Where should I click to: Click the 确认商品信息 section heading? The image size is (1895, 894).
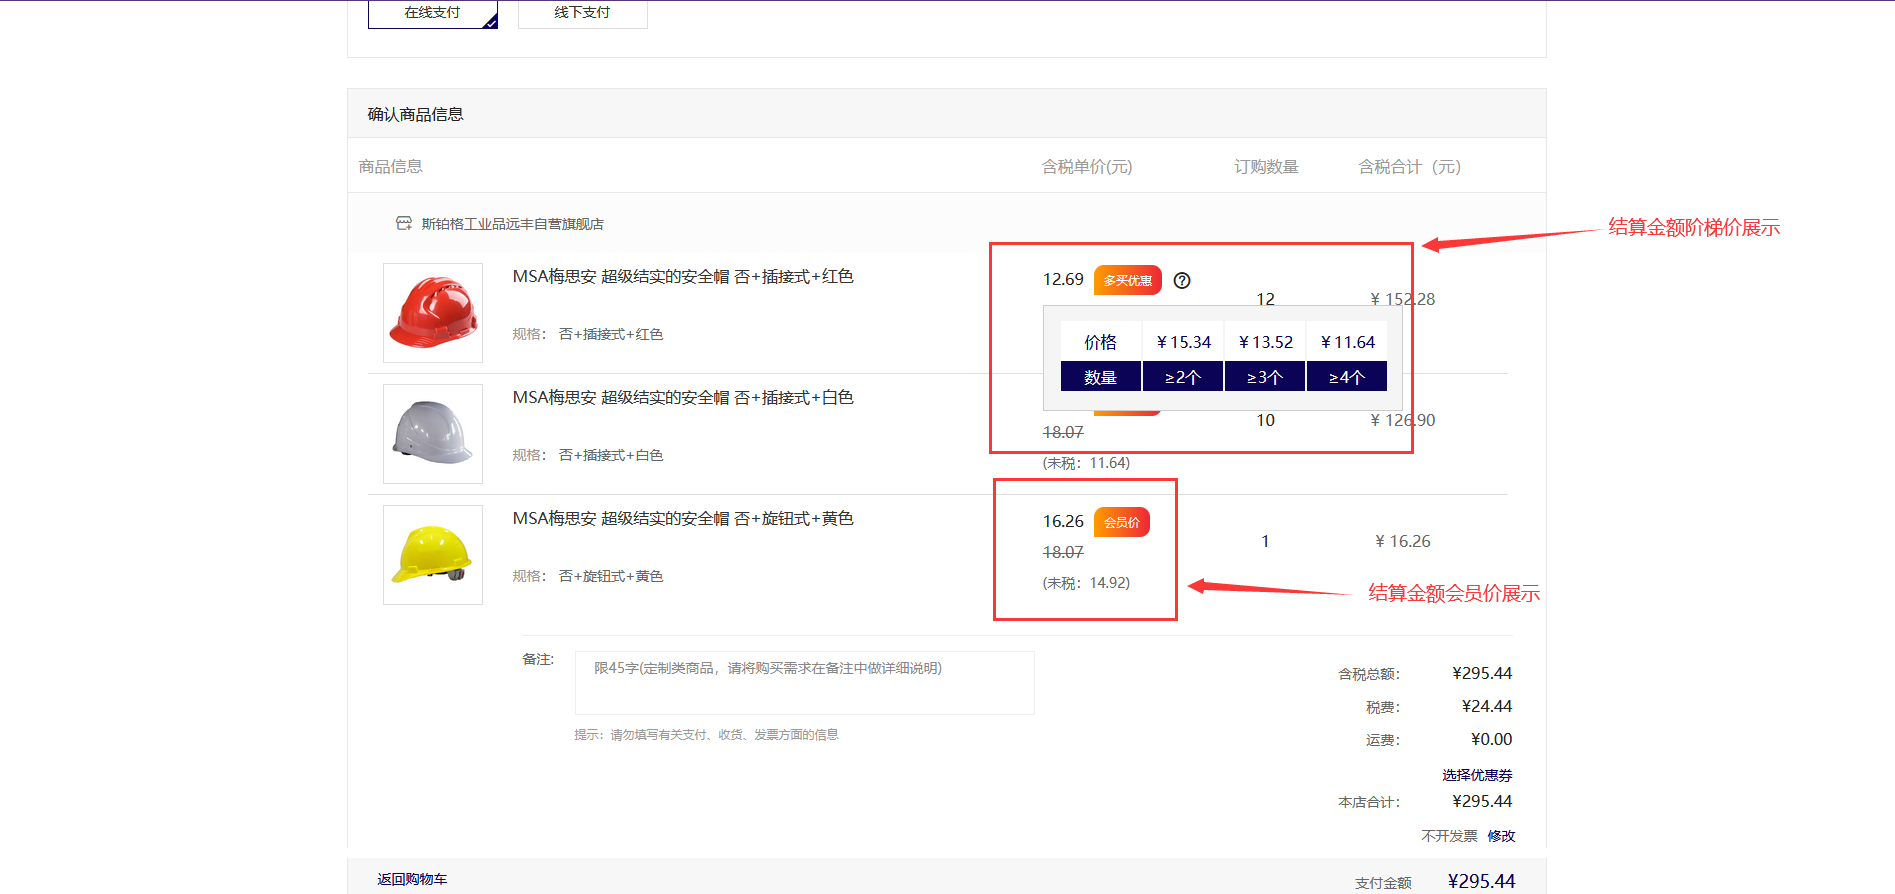point(415,114)
